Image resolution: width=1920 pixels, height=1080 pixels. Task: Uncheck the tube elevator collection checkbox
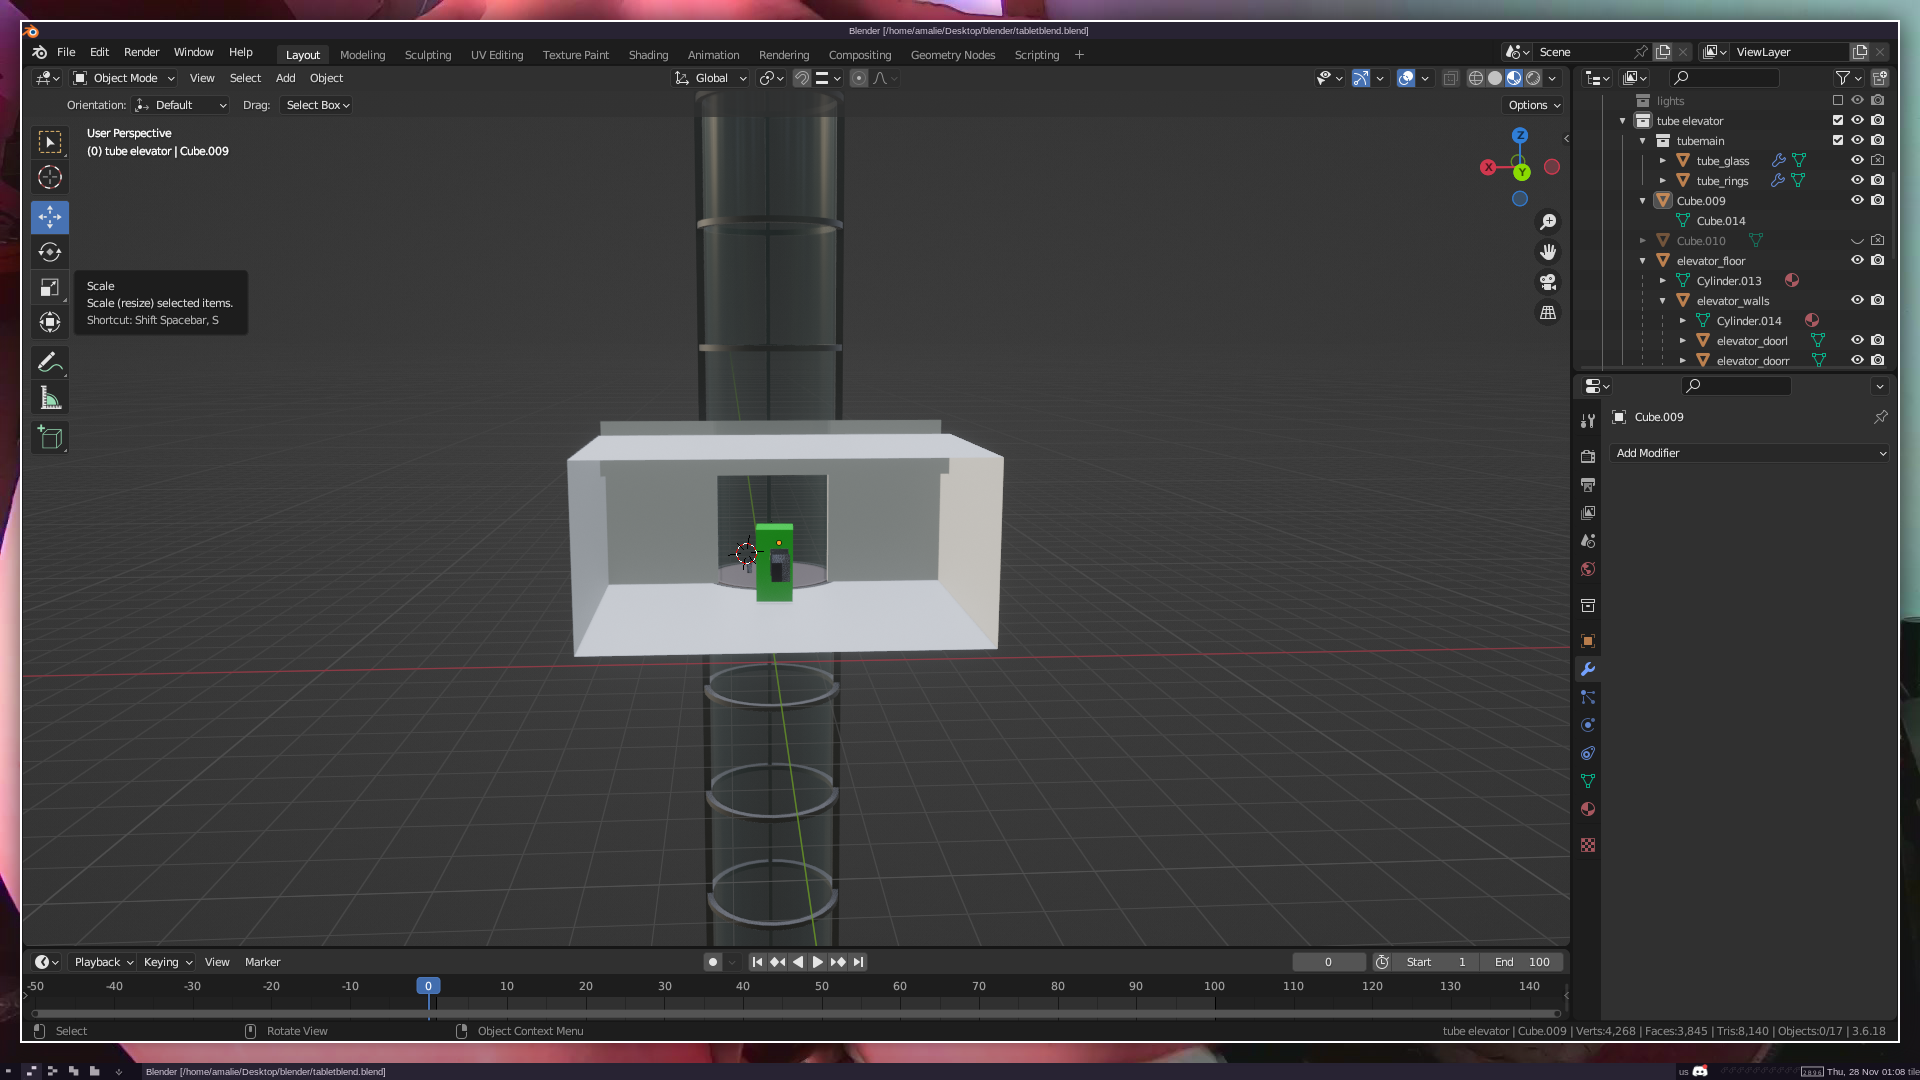click(x=1838, y=120)
